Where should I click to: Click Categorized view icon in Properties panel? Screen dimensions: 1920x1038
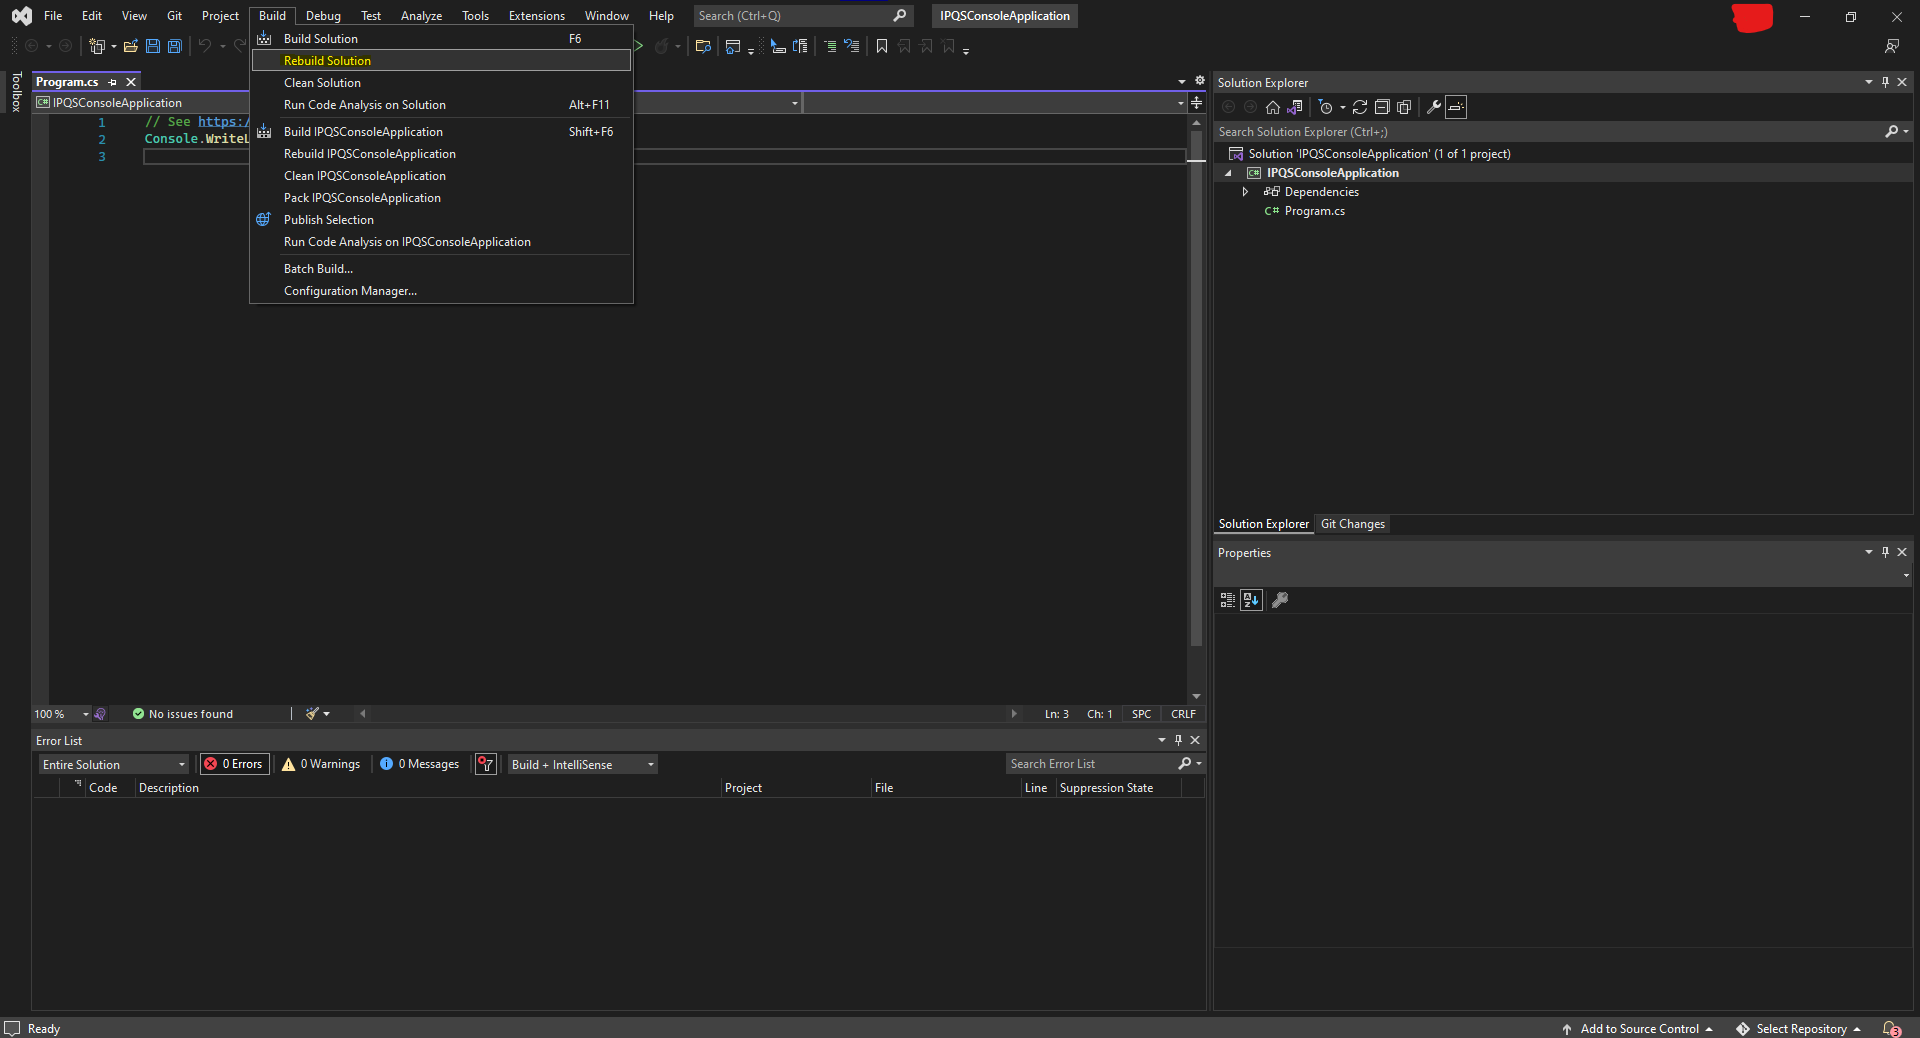point(1228,600)
